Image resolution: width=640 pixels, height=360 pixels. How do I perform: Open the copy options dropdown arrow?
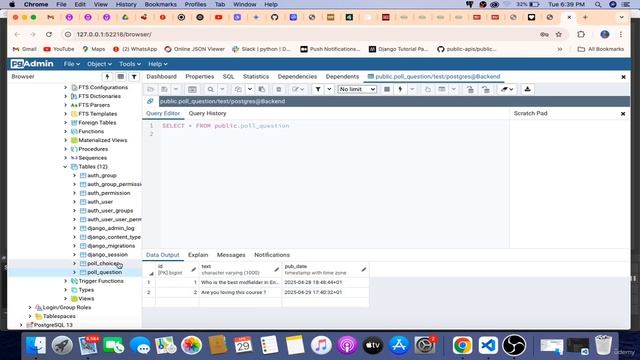[250, 89]
